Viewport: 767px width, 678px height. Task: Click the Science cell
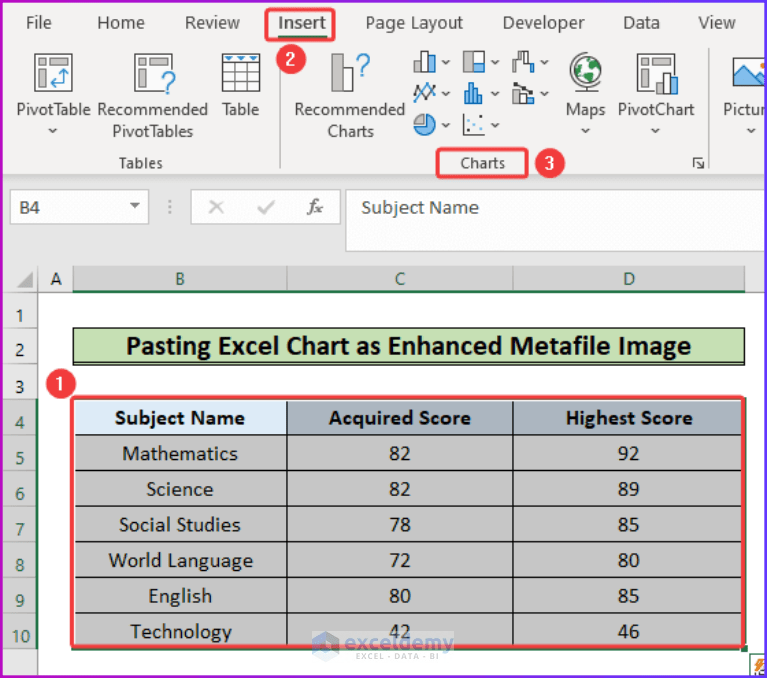point(180,489)
